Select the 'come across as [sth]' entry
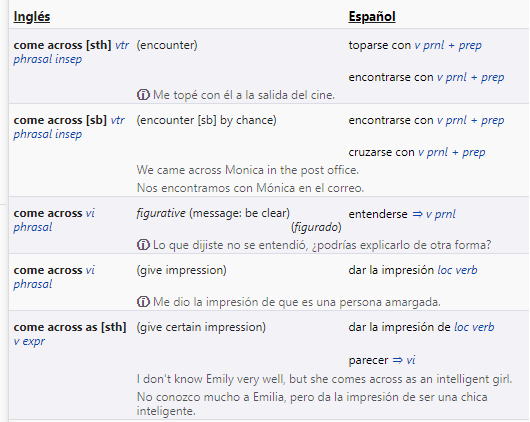The width and height of the screenshot is (530, 422). [x=70, y=327]
